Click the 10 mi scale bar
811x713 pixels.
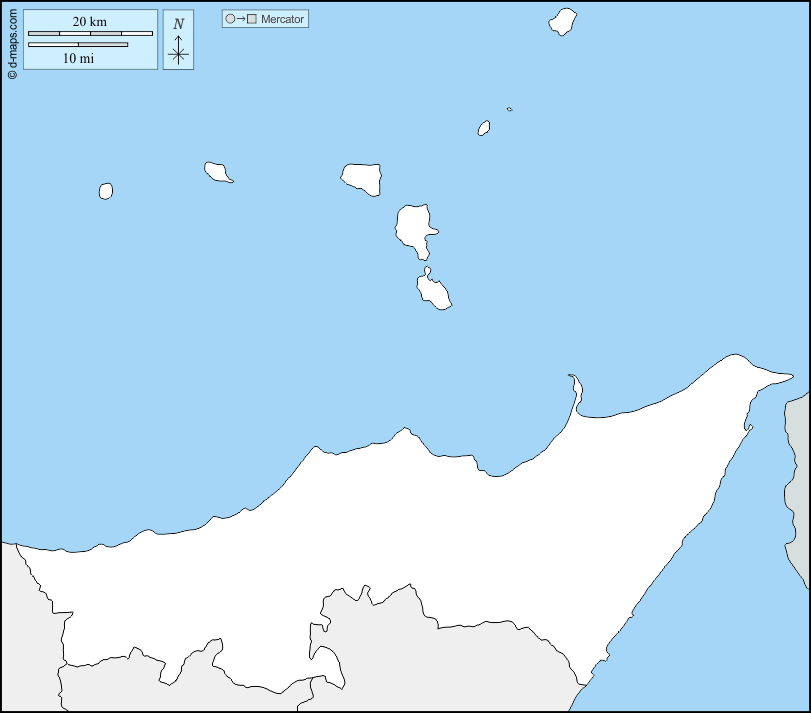coord(78,44)
